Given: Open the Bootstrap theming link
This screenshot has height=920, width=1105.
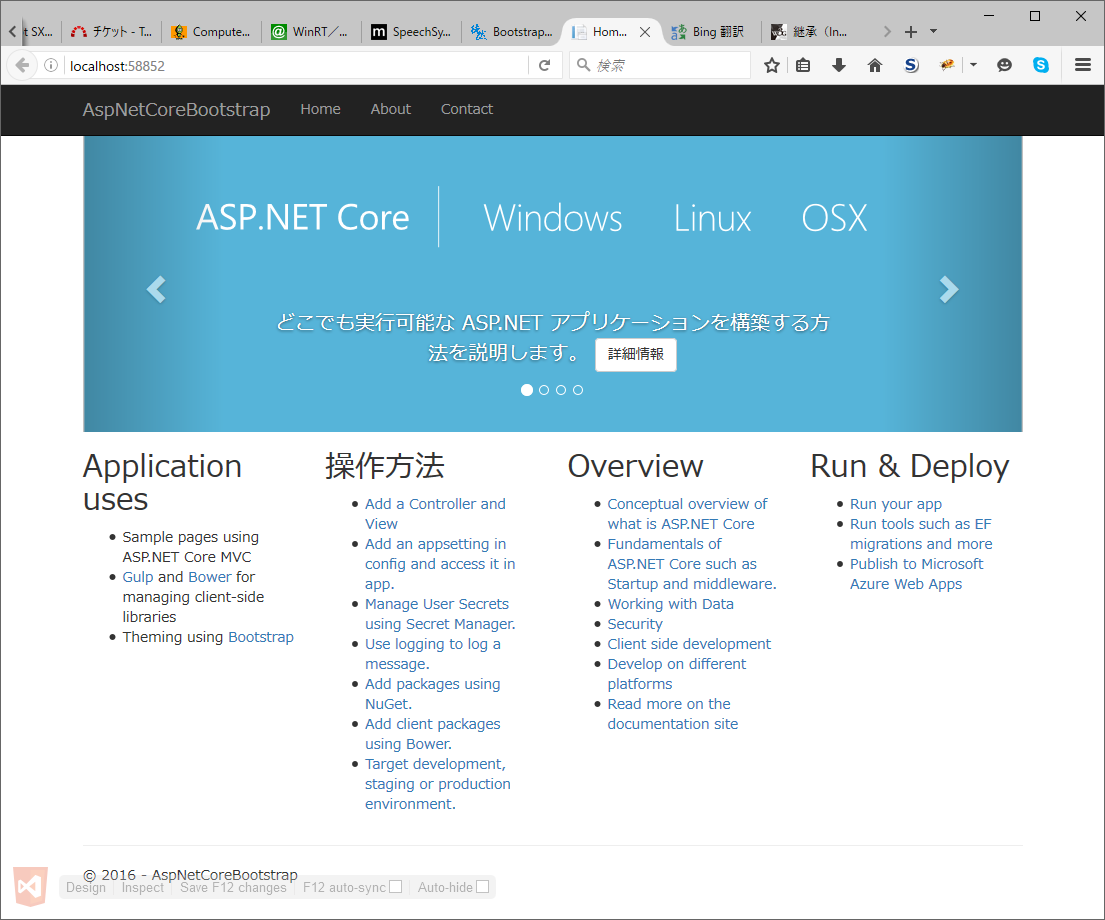Looking at the screenshot, I should pos(261,637).
